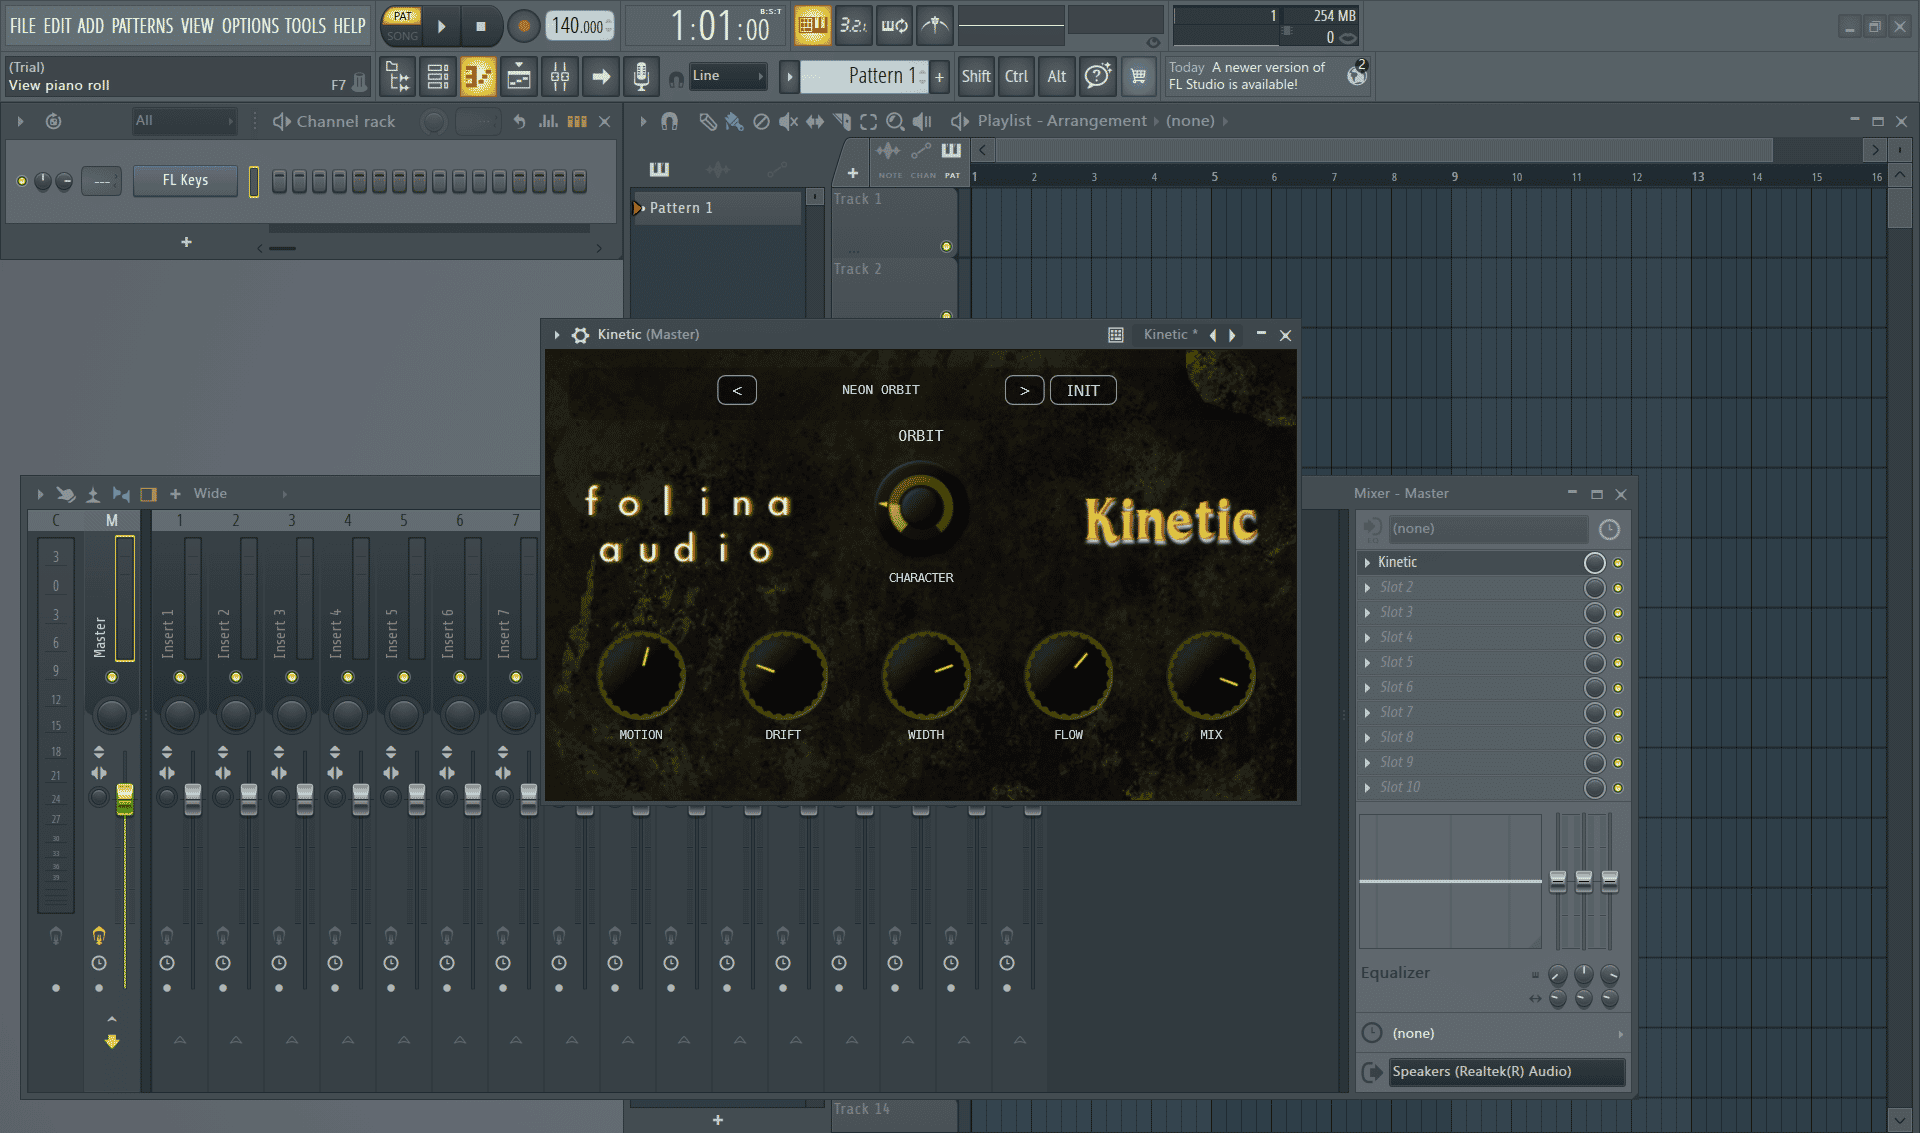1920x1133 pixels.
Task: Click the Playlist magnet snap icon
Action: [x=669, y=121]
